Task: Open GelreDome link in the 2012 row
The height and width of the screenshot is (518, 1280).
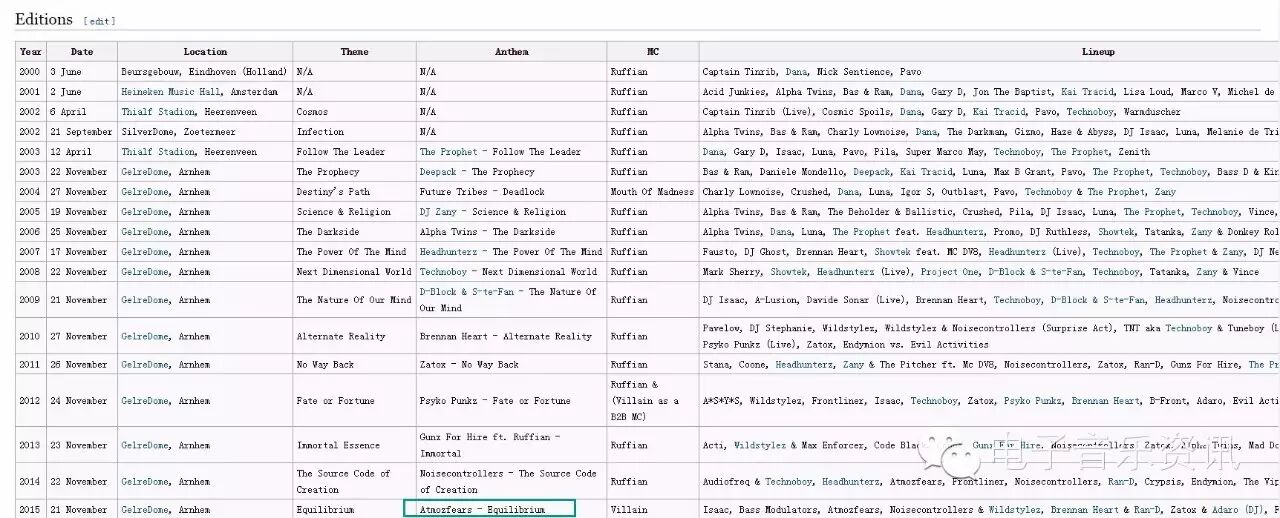Action: 145,401
